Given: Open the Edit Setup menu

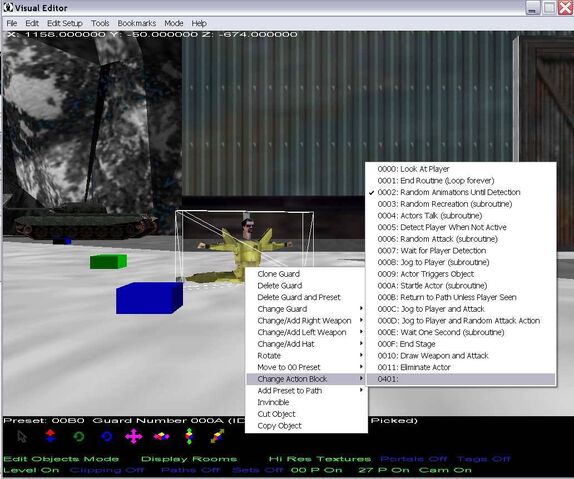Looking at the screenshot, I should pyautogui.click(x=65, y=23).
